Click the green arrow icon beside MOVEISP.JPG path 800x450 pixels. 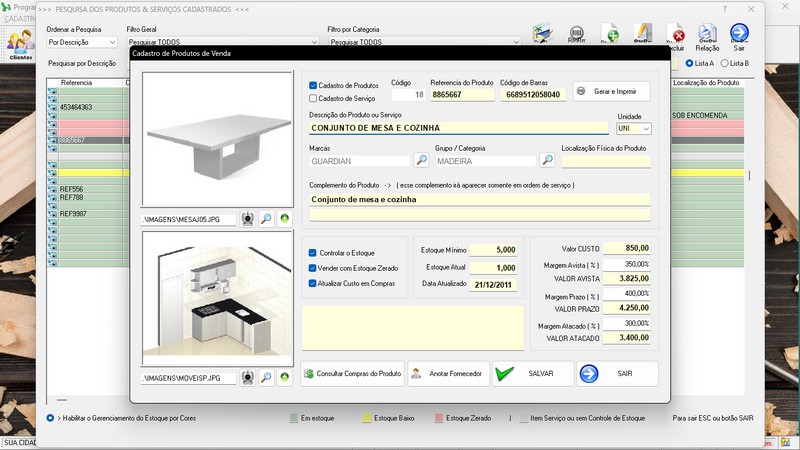(x=285, y=378)
